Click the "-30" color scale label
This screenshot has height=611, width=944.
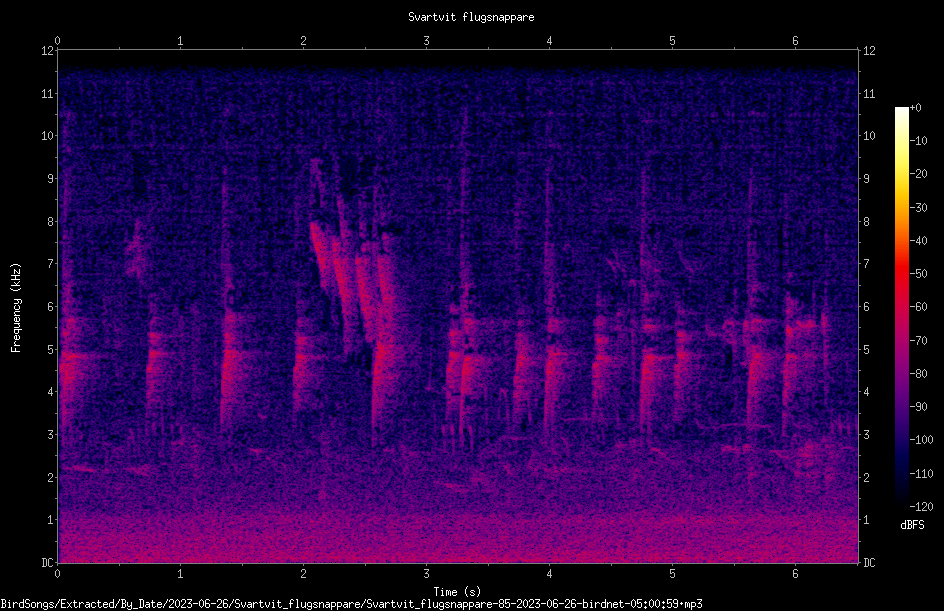(x=919, y=208)
